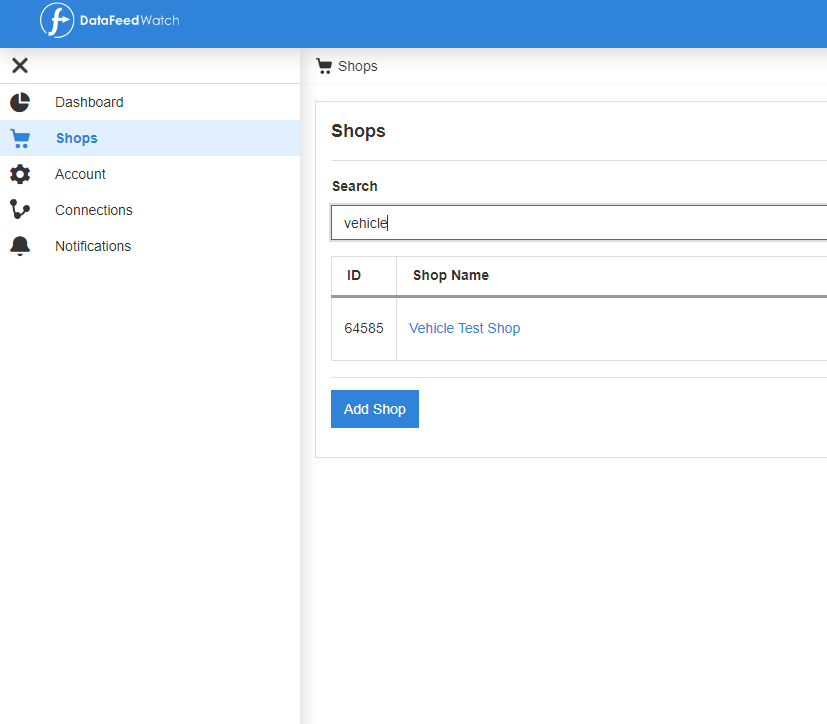Close the sidebar with the X icon
Image resolution: width=827 pixels, height=724 pixels.
pos(20,66)
